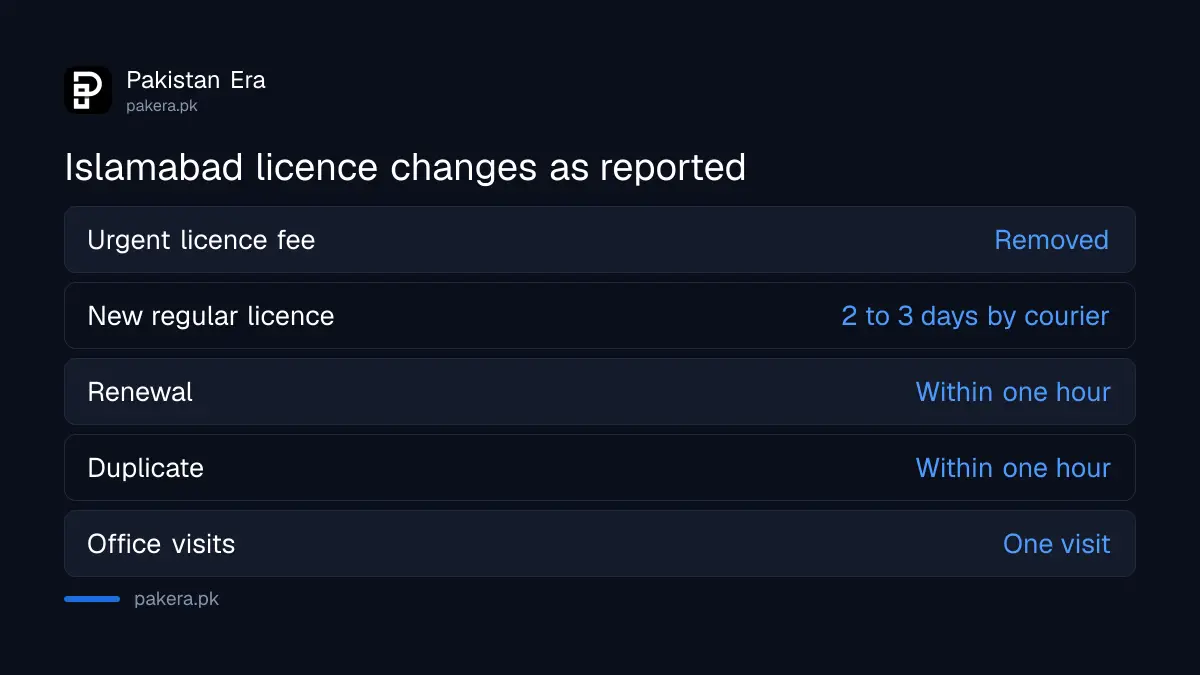
Task: Select the Urgent licence fee row
Action: coord(600,240)
